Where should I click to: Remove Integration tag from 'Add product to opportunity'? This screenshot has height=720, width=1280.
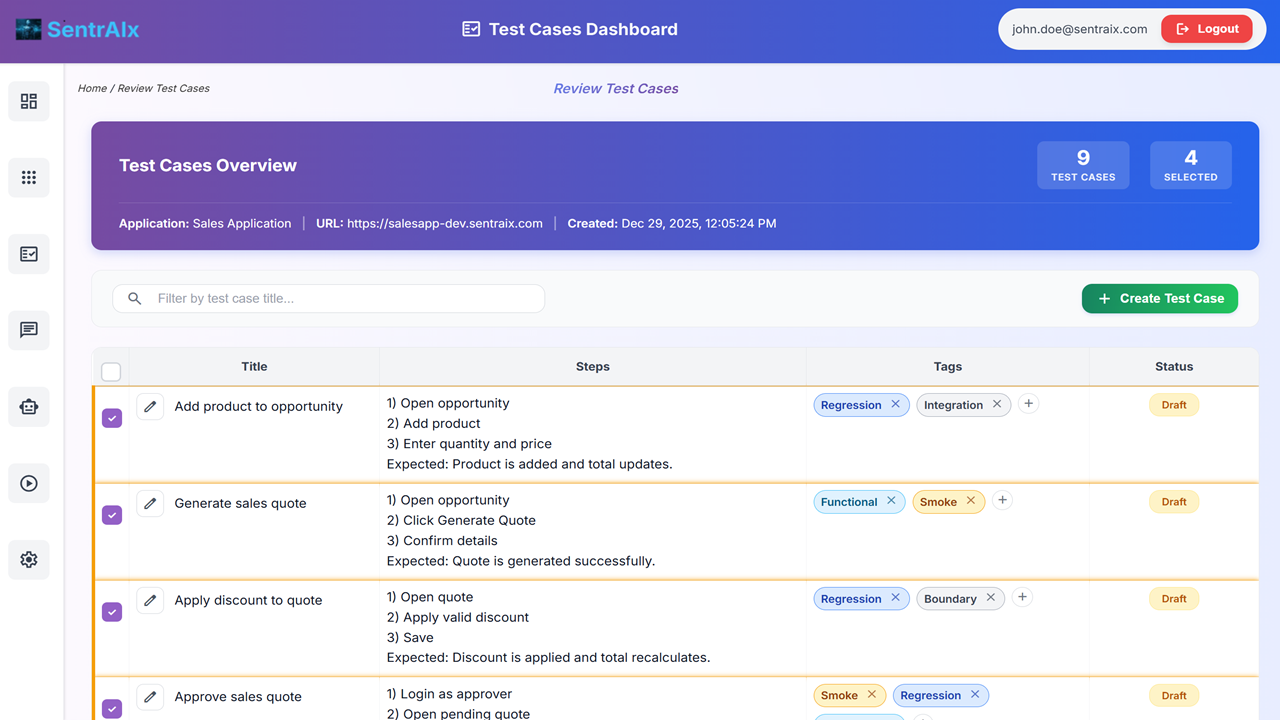coord(997,404)
